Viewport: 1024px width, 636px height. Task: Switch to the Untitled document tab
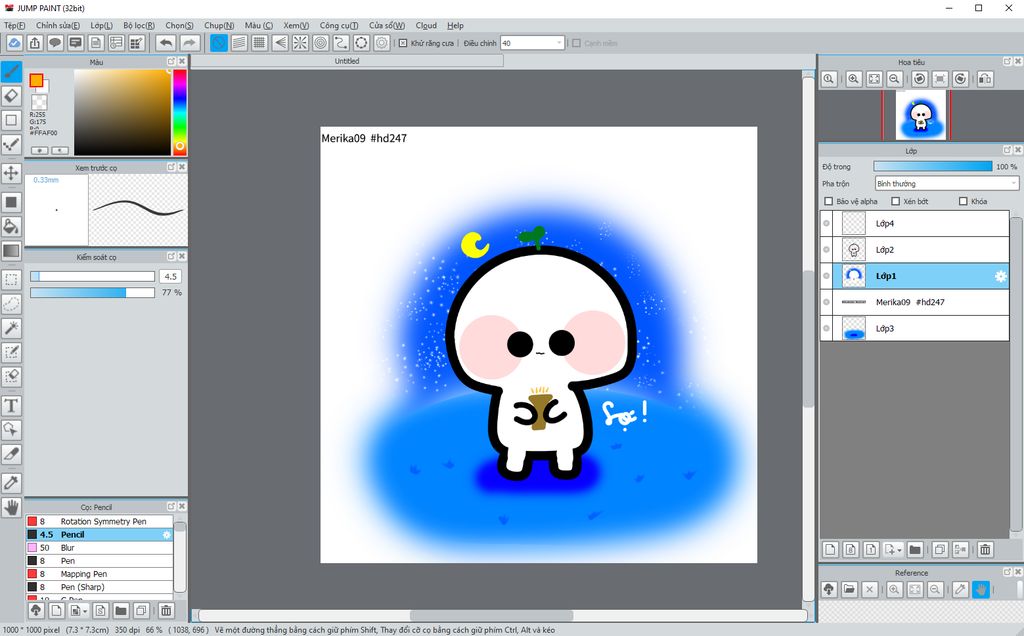click(x=347, y=61)
